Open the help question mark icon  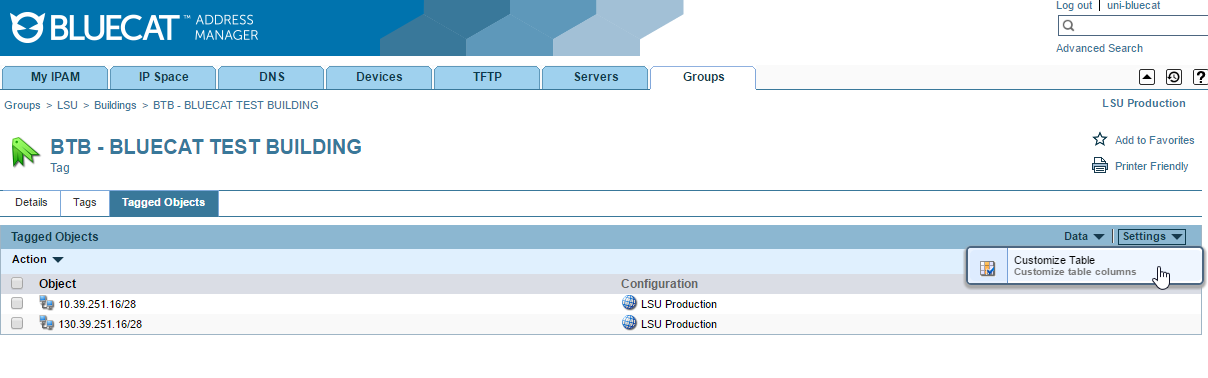[x=1200, y=77]
